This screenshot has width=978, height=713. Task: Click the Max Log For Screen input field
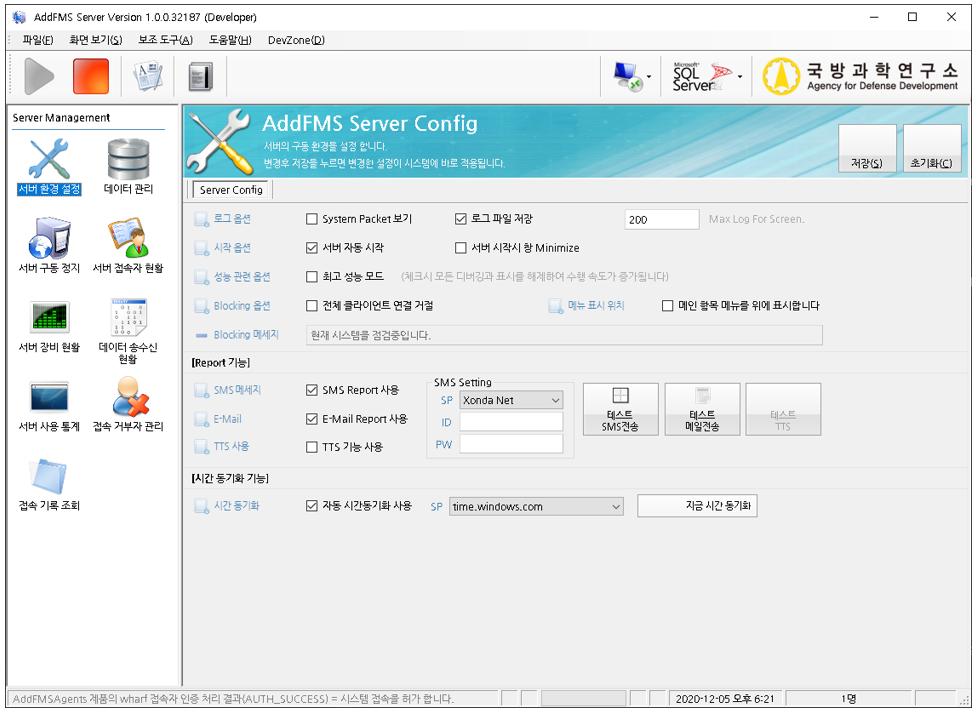click(661, 219)
